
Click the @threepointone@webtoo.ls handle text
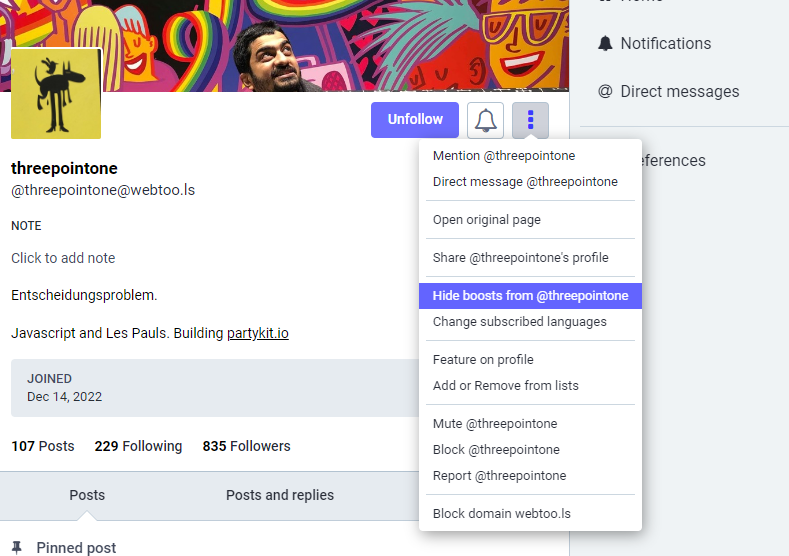[x=103, y=190]
